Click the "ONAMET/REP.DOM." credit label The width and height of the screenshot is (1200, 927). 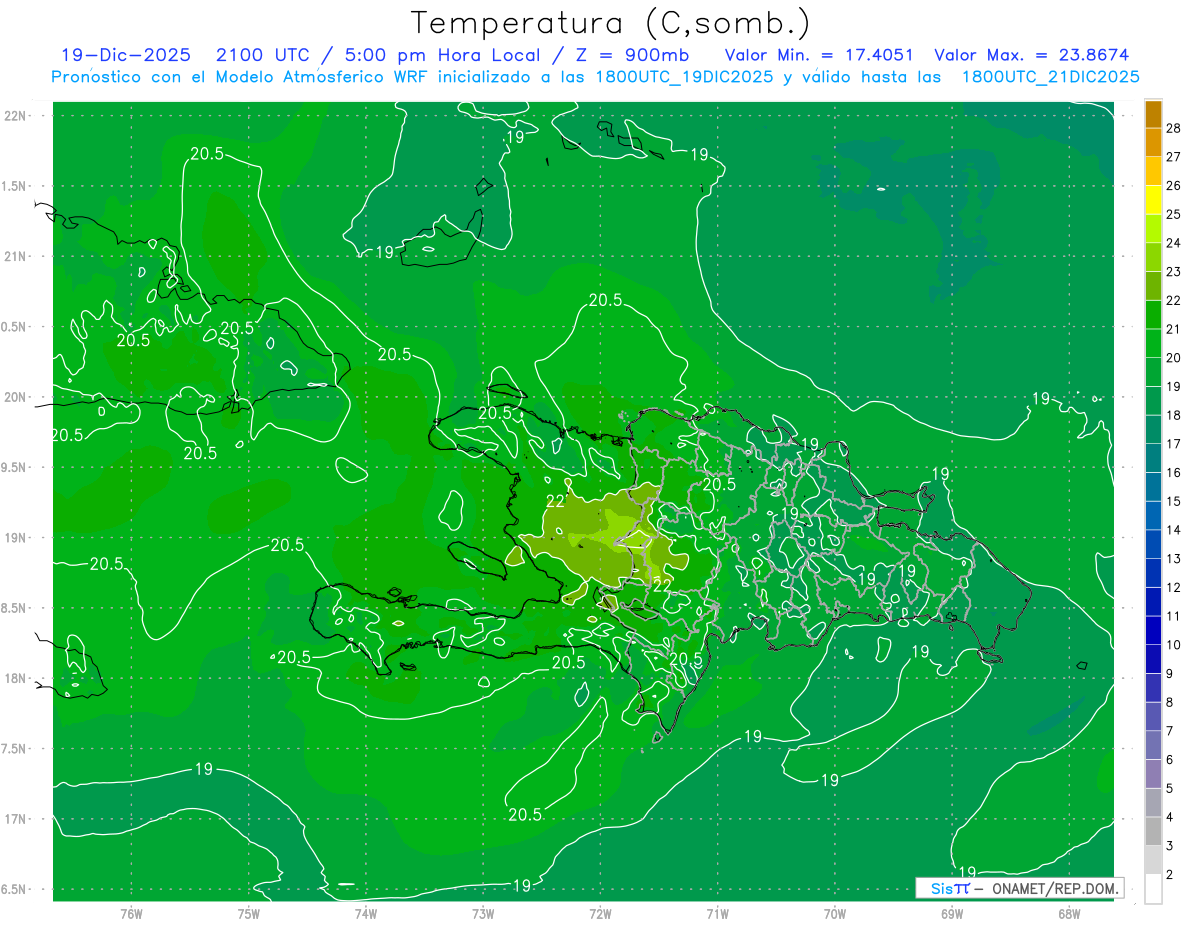point(1054,888)
